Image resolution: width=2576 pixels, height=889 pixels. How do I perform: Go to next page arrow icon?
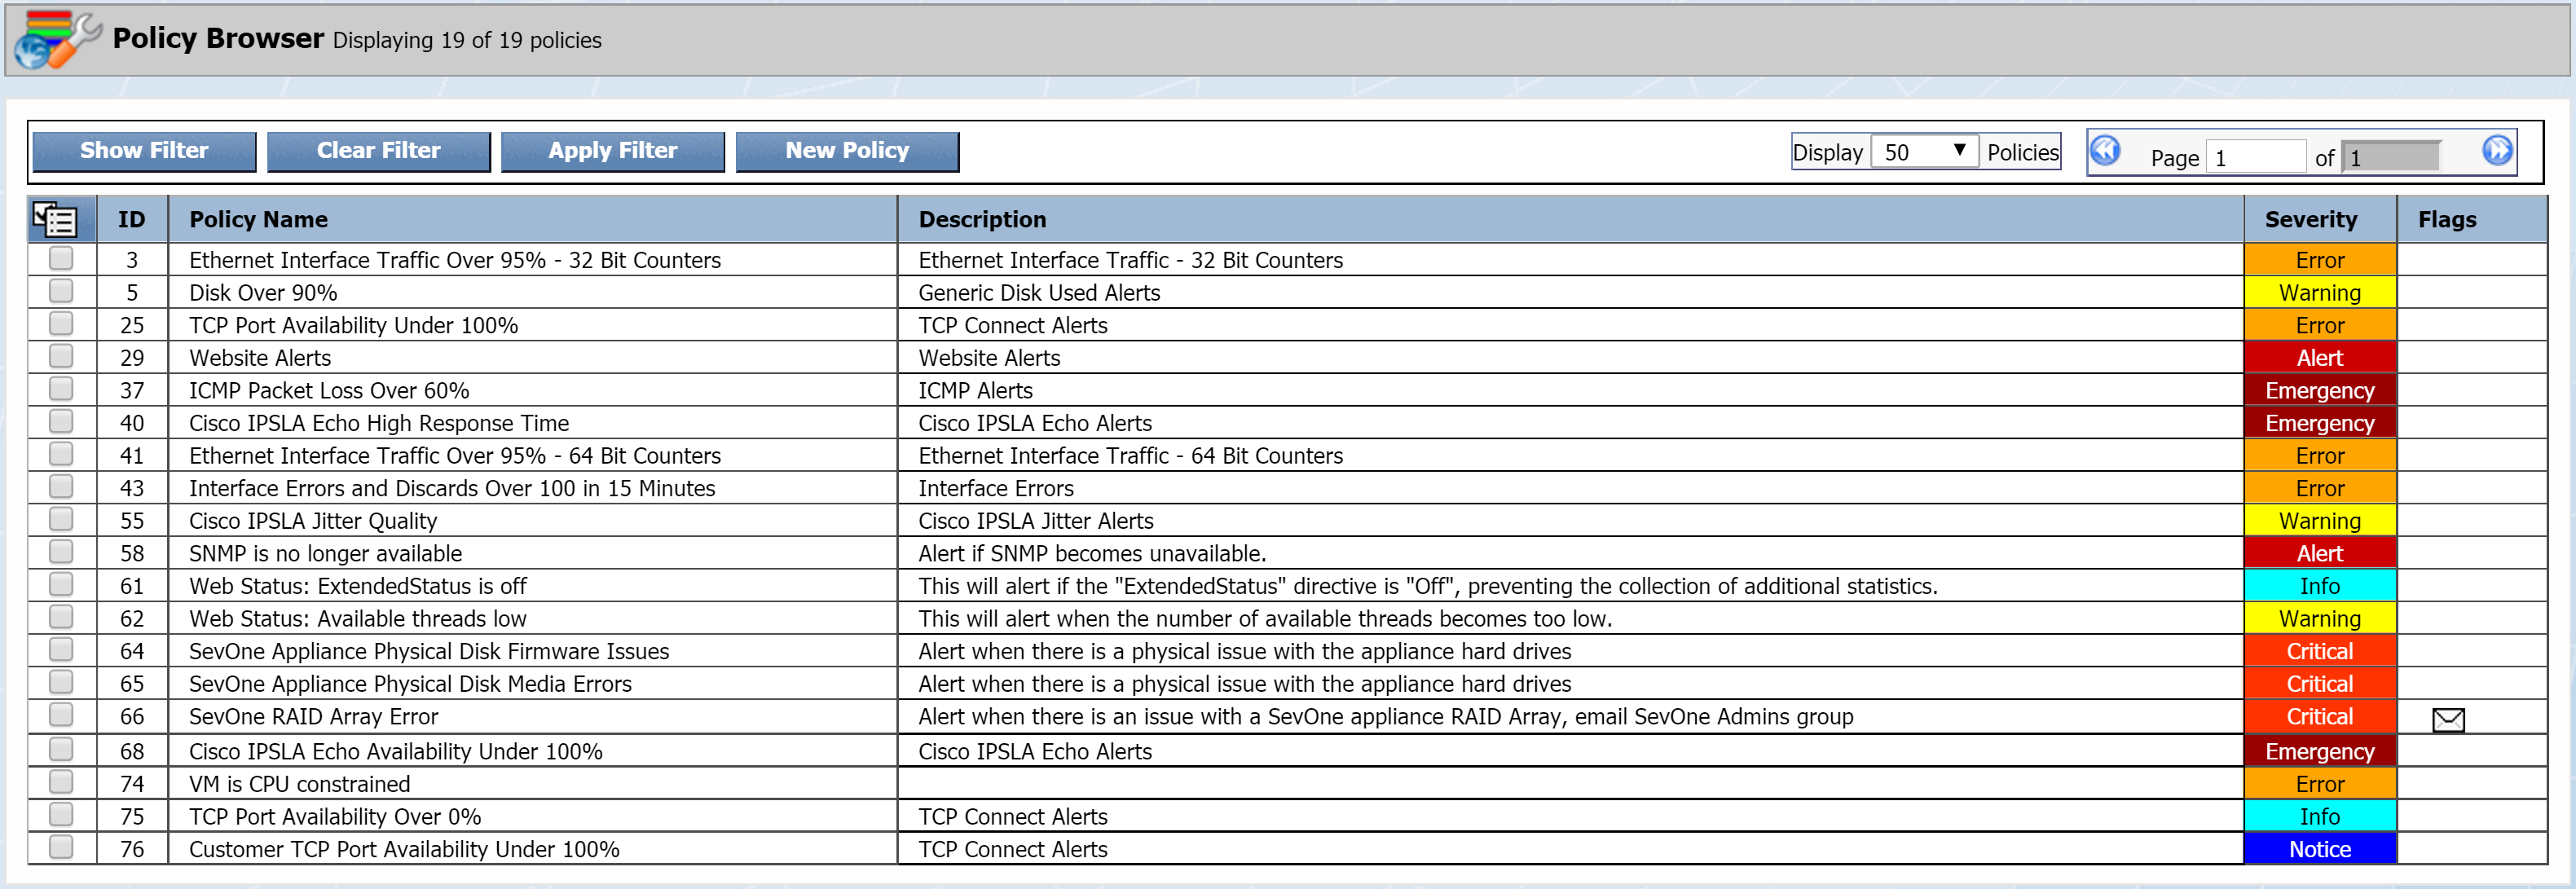(2496, 151)
